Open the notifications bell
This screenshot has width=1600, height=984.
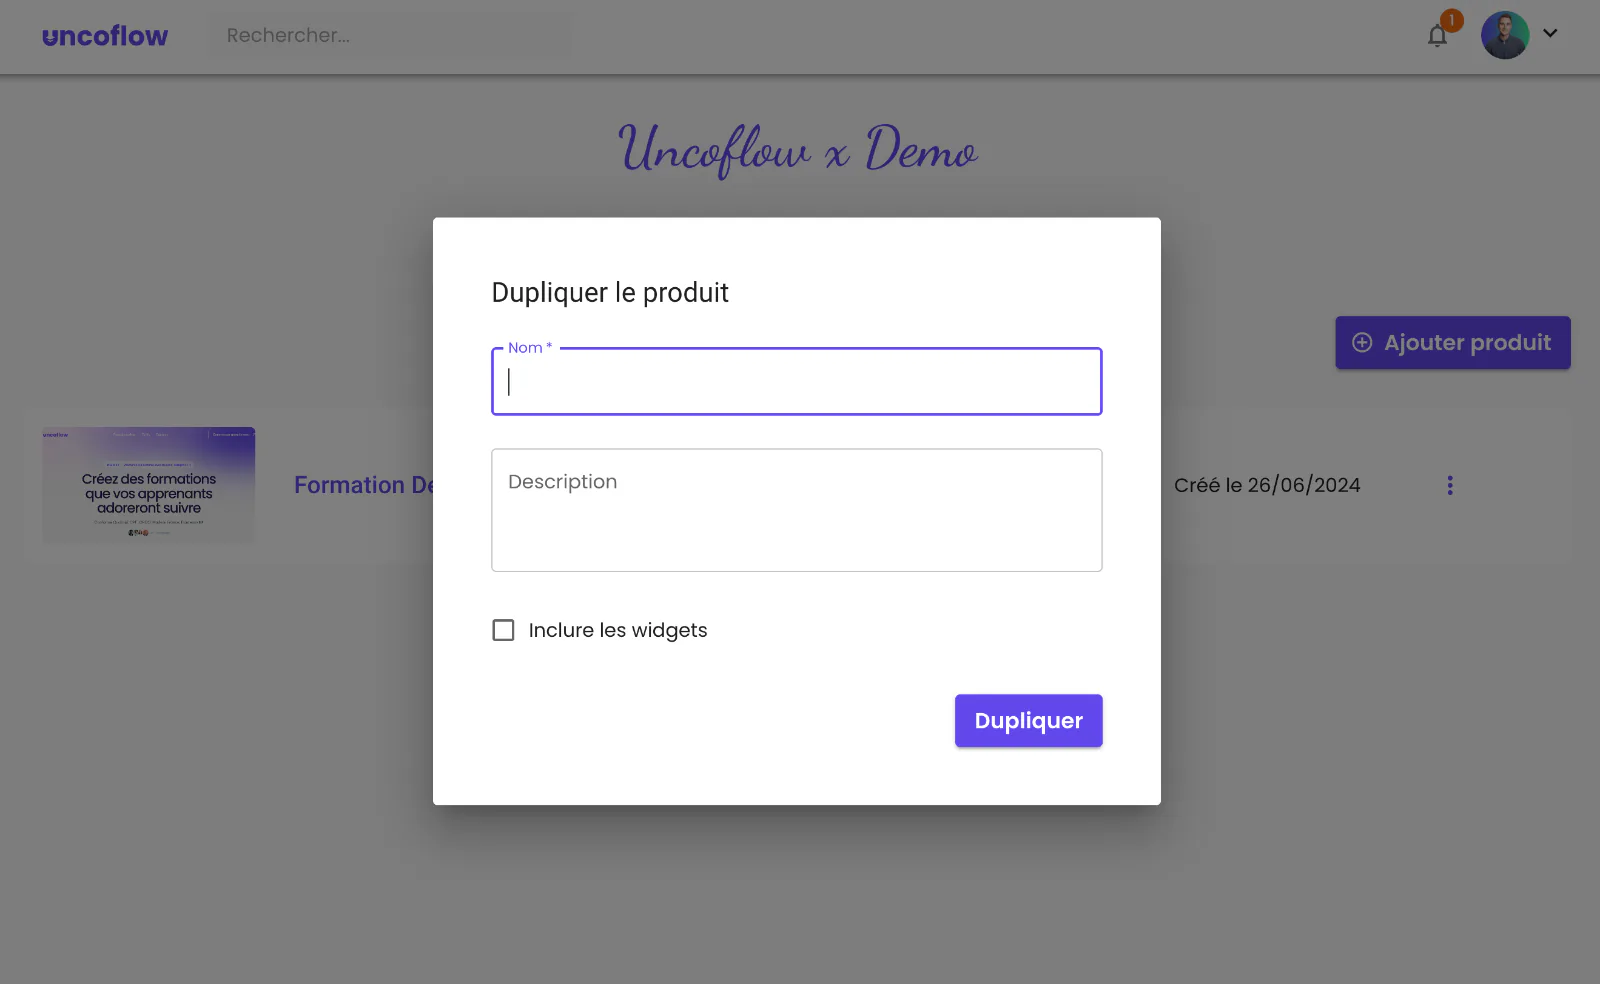tap(1437, 36)
